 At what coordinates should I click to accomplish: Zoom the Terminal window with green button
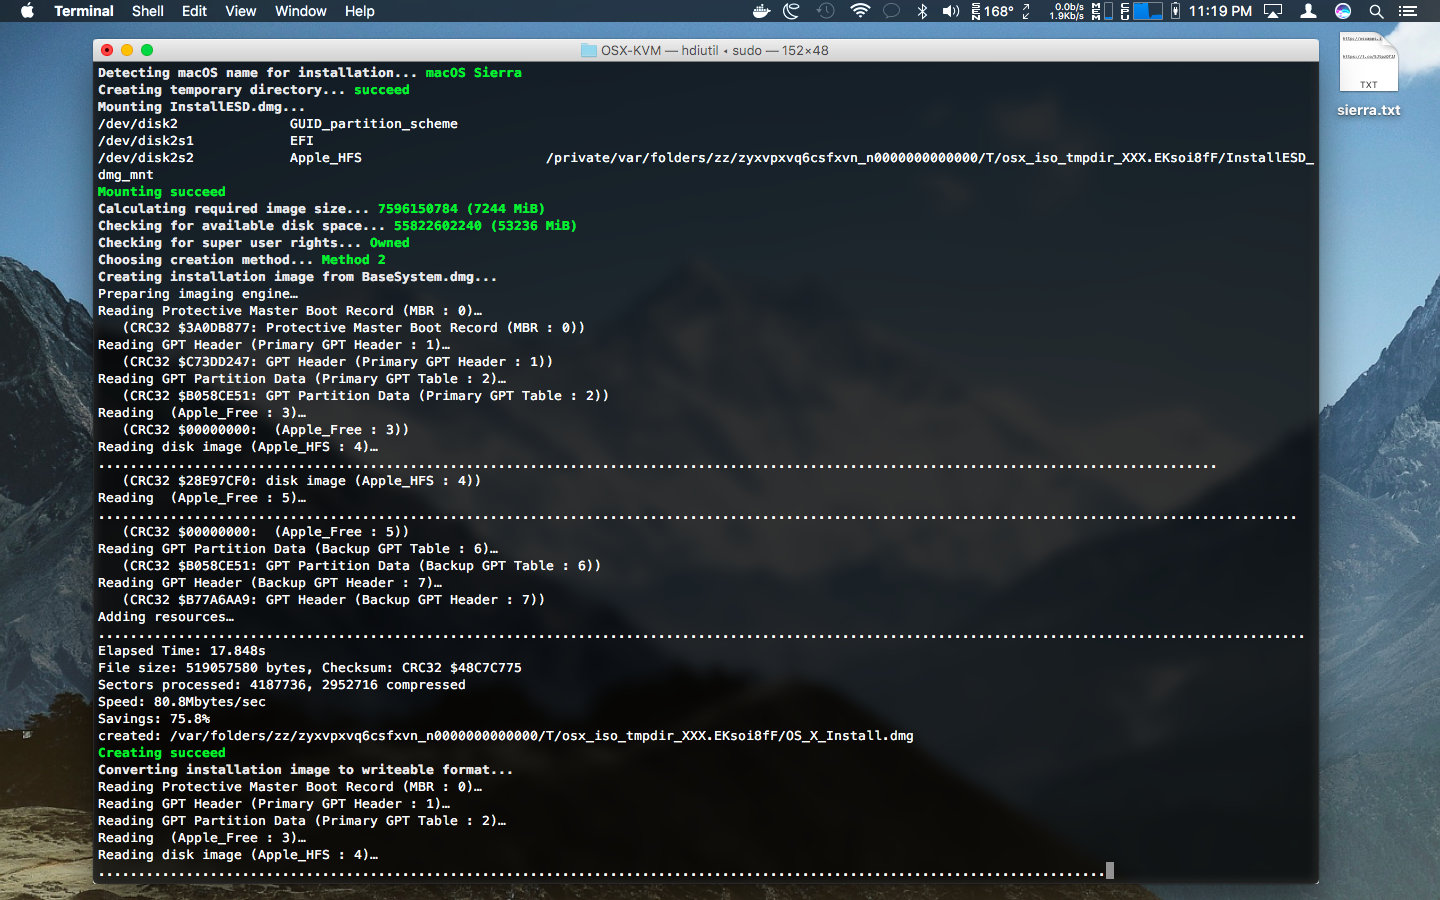(x=147, y=50)
